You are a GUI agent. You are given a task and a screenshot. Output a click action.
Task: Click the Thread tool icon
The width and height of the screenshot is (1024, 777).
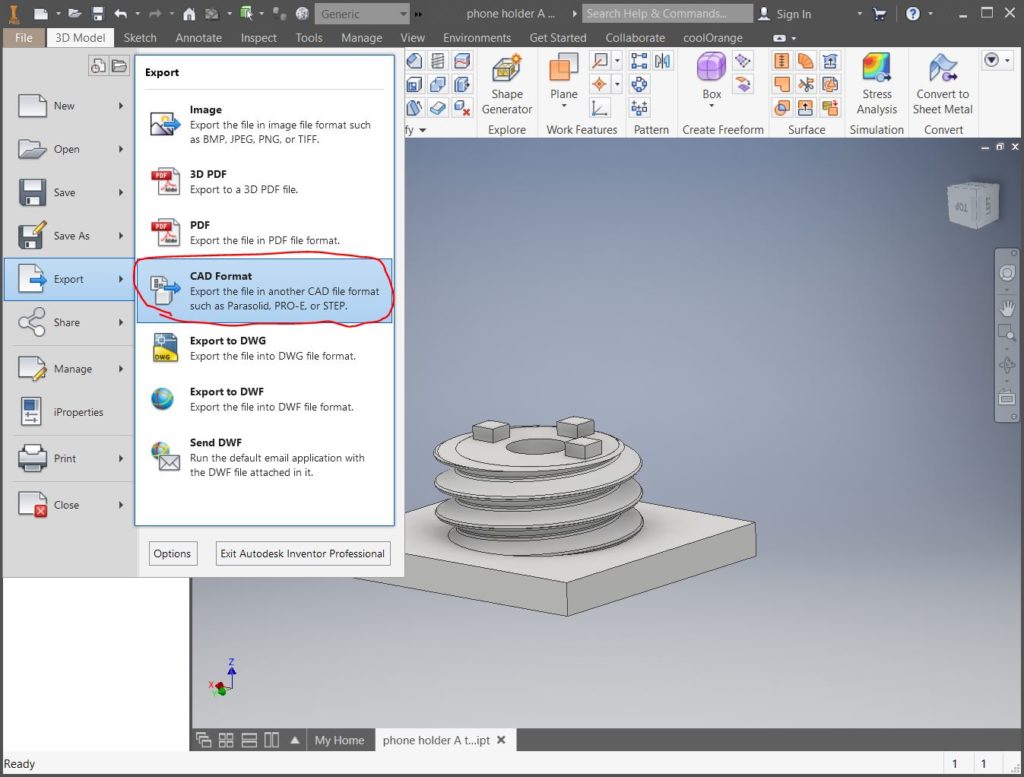[x=438, y=61]
